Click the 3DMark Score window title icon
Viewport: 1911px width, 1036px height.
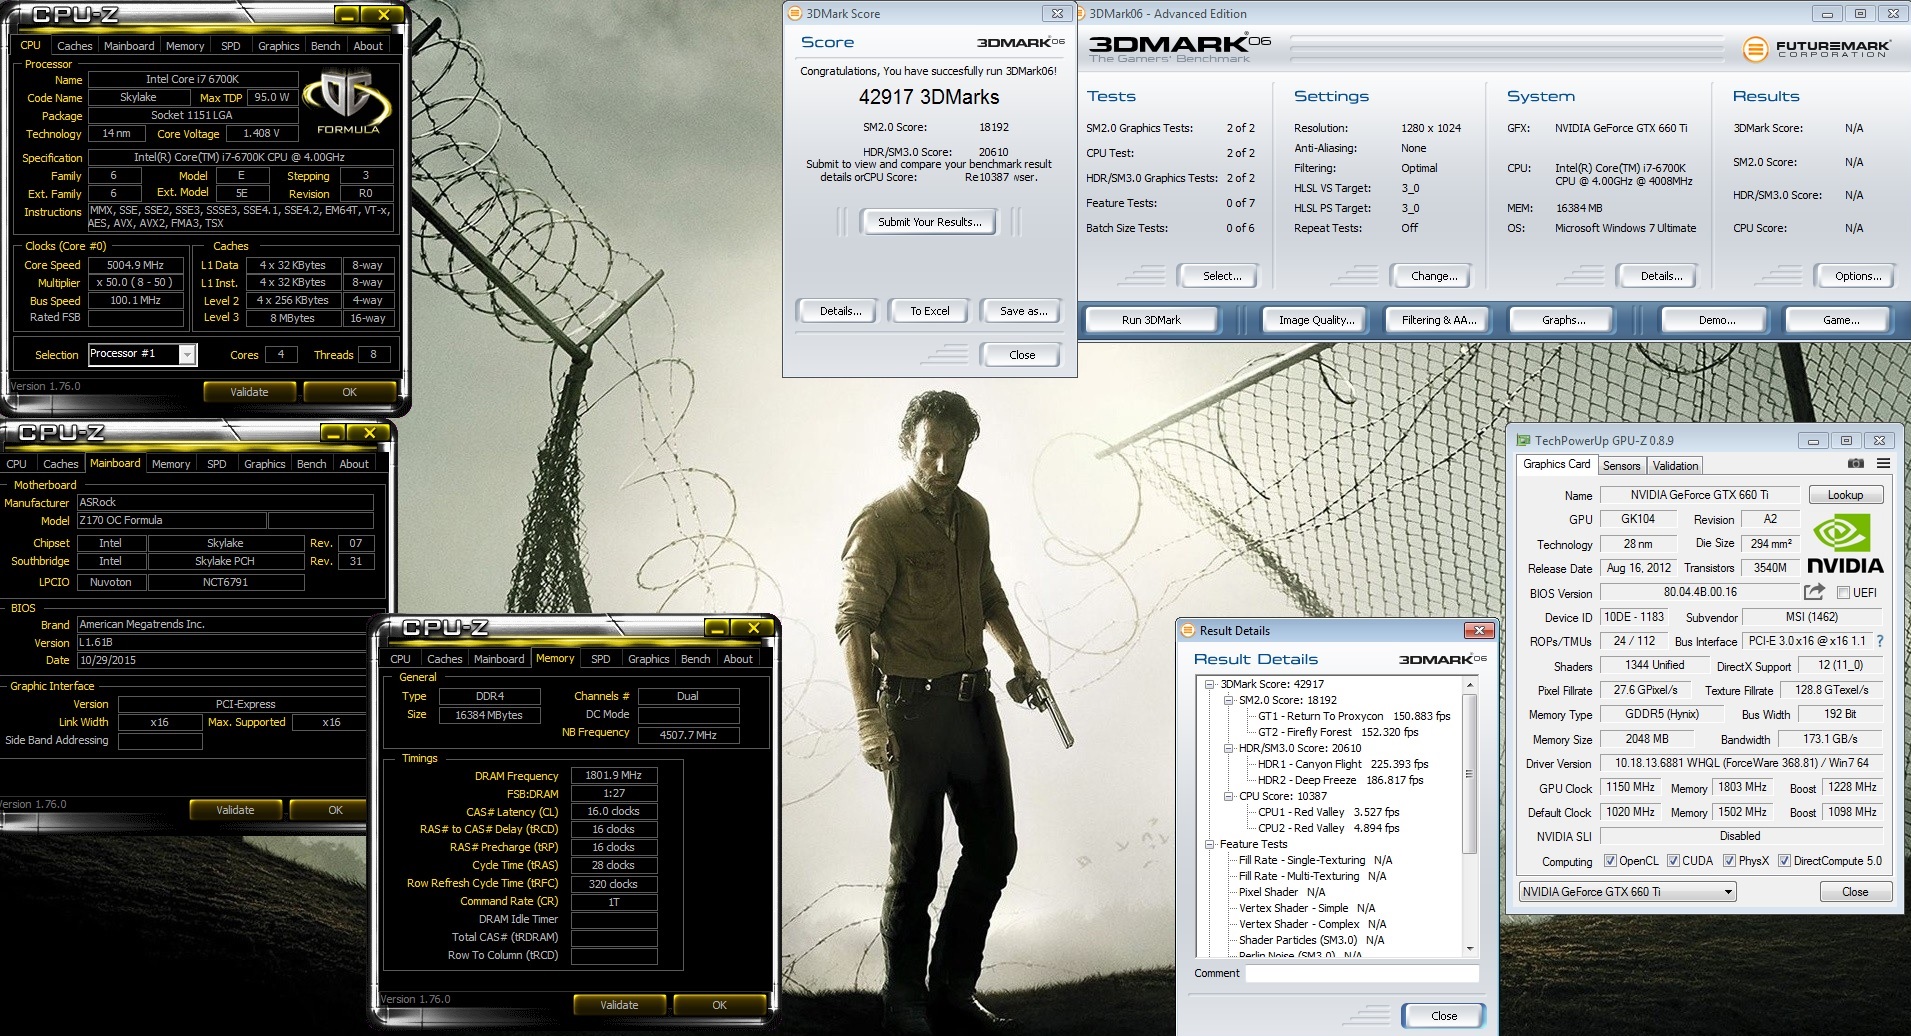point(795,13)
